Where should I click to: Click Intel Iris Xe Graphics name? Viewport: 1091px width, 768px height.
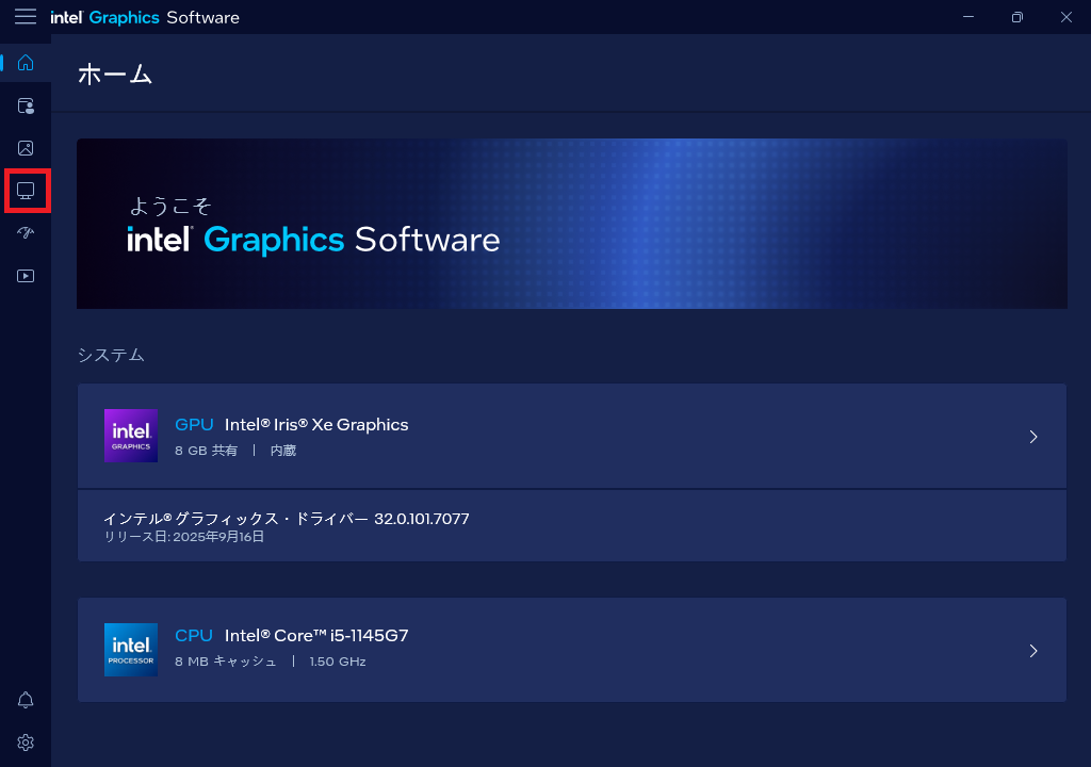pos(317,424)
